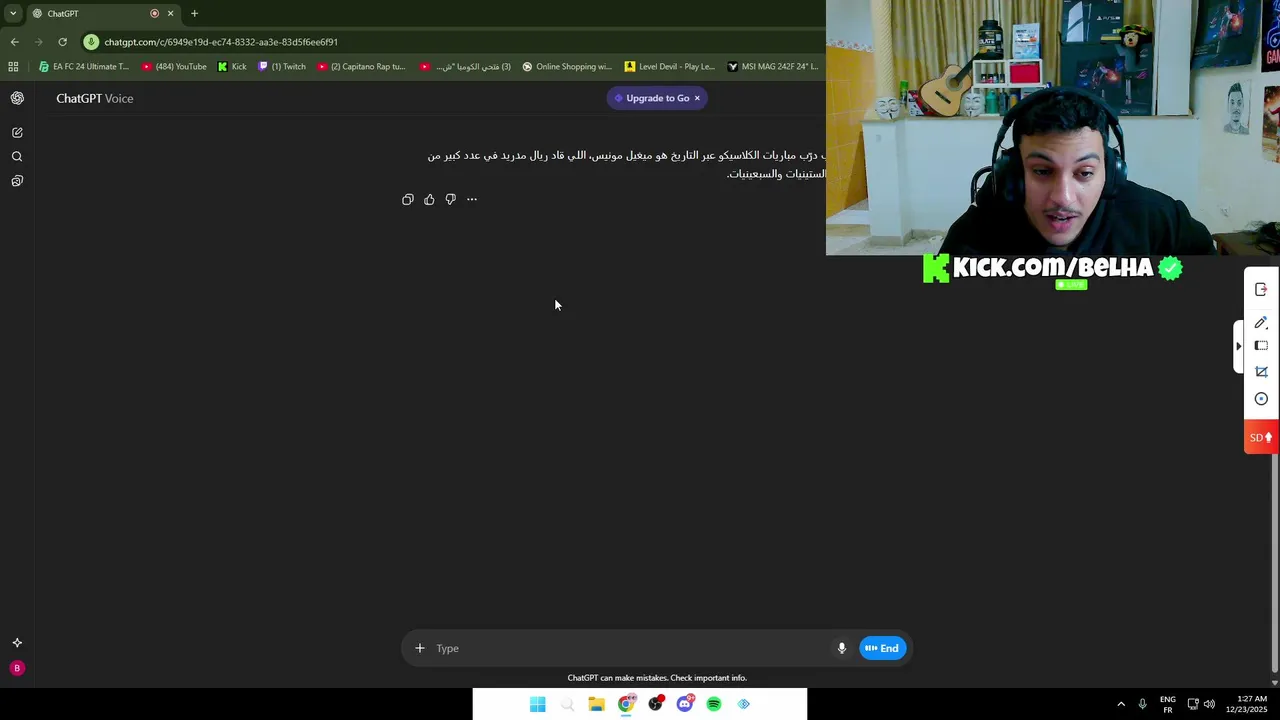The width and height of the screenshot is (1280, 720).
Task: Open volume control in system tray
Action: (1209, 704)
